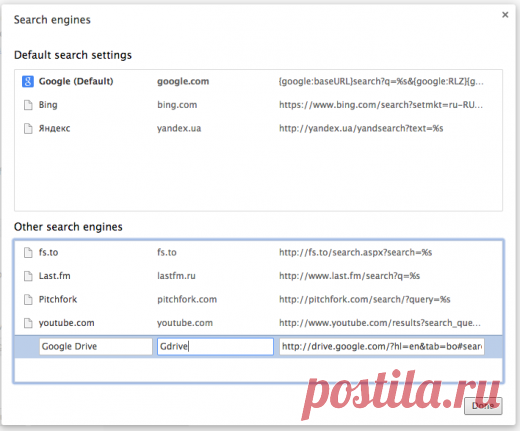The image size is (520, 431).
Task: Click the Default search settings heading
Action: tap(73, 55)
